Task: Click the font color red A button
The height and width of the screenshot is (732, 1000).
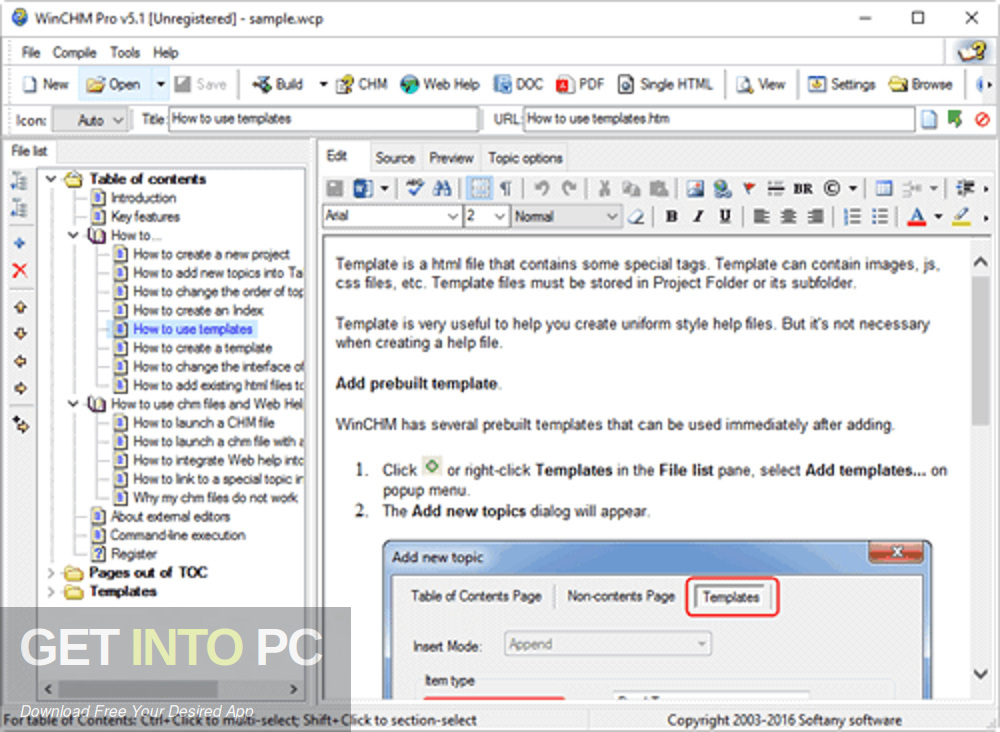Action: [916, 217]
